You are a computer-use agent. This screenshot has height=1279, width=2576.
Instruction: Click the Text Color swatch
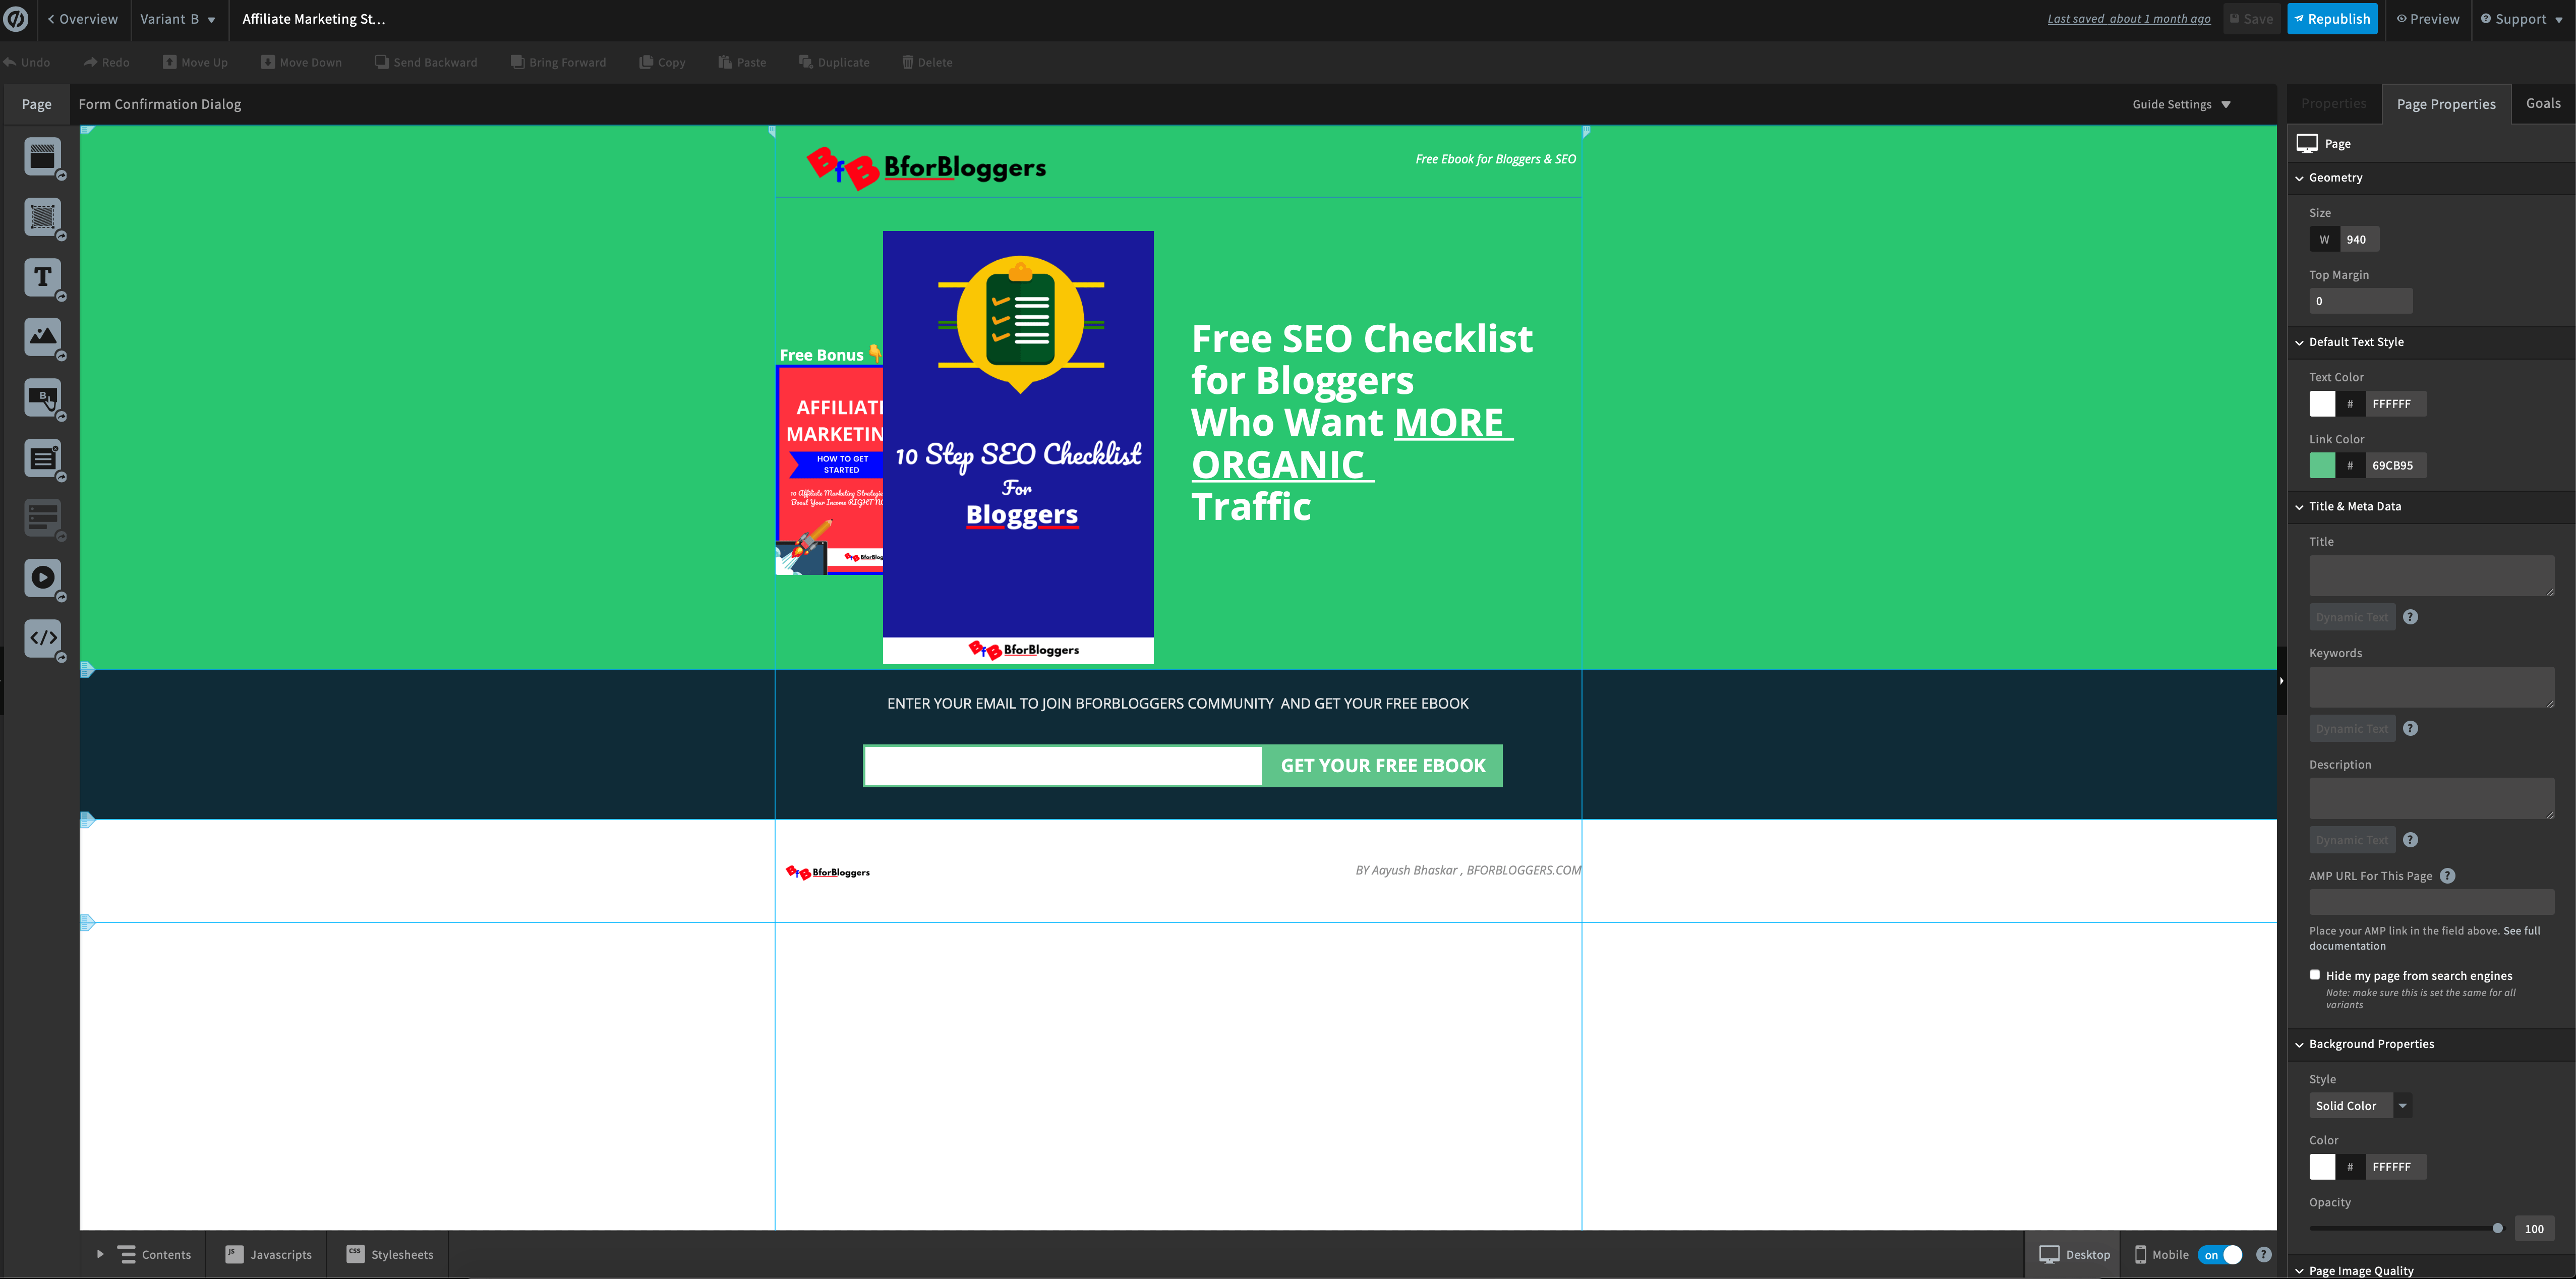pyautogui.click(x=2322, y=404)
